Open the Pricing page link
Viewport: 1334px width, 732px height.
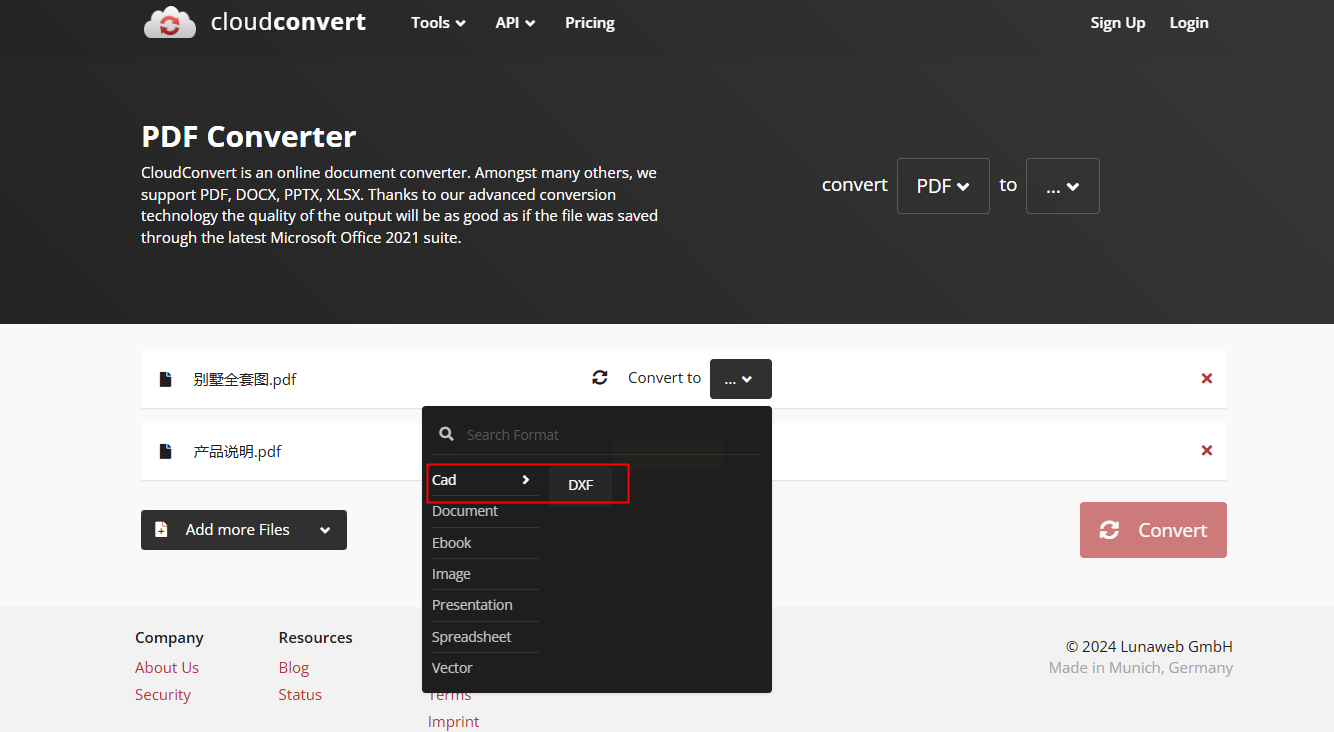coord(589,23)
